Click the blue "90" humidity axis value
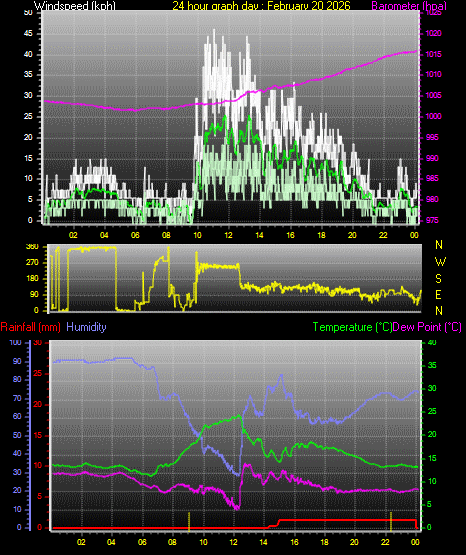The image size is (466, 555). (x=17, y=361)
